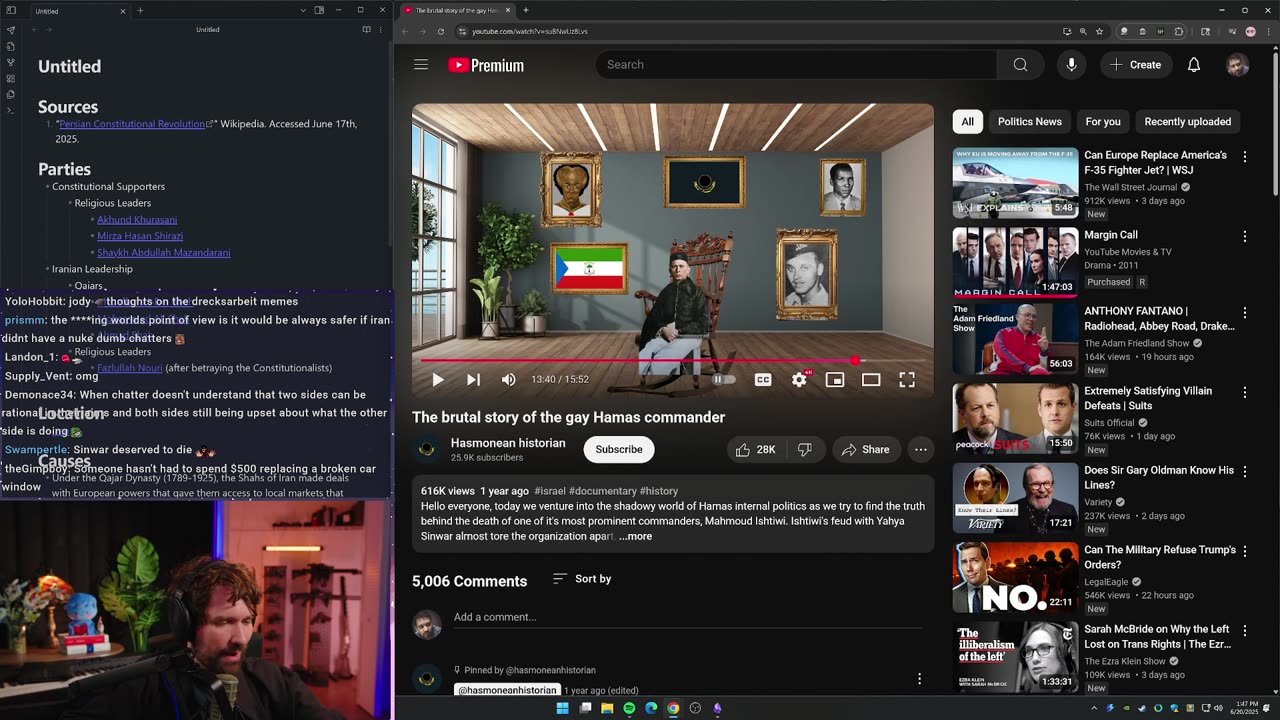Enable miniplayer mode
1280x720 pixels.
click(835, 380)
